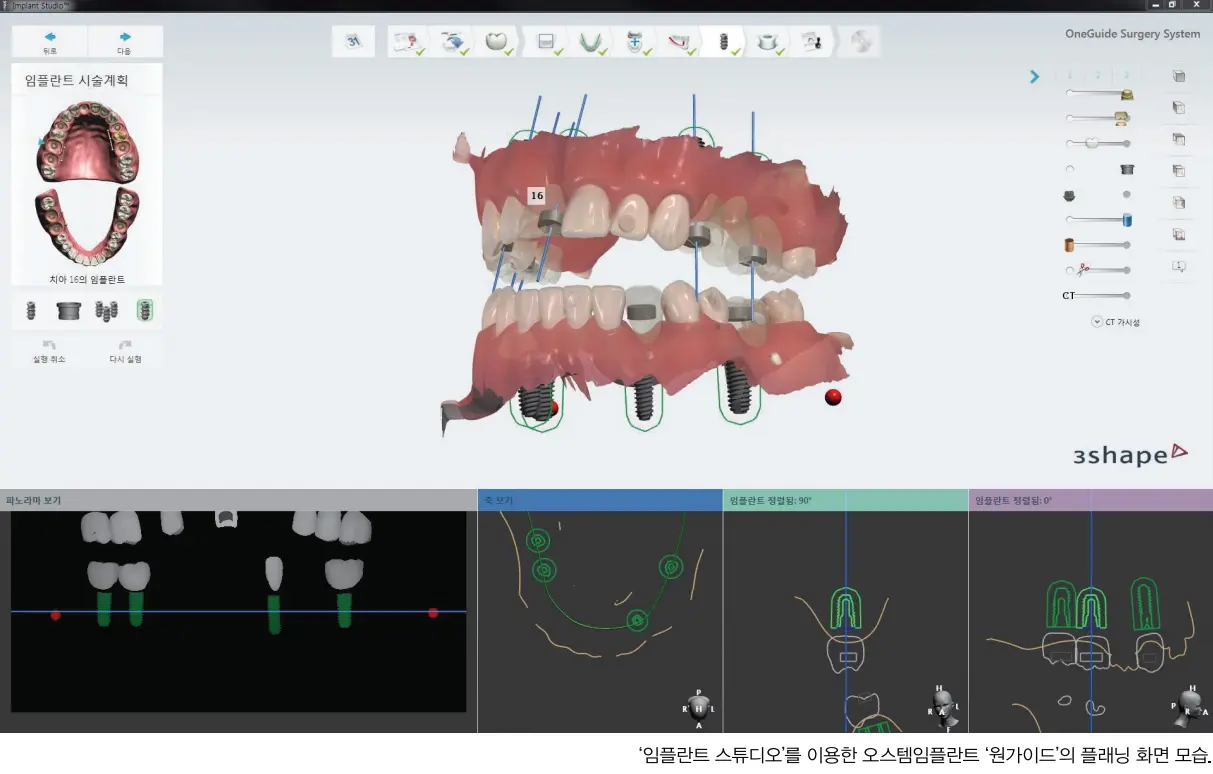1213x774 pixels.
Task: Click the right red dot in panorama view
Action: point(433,613)
